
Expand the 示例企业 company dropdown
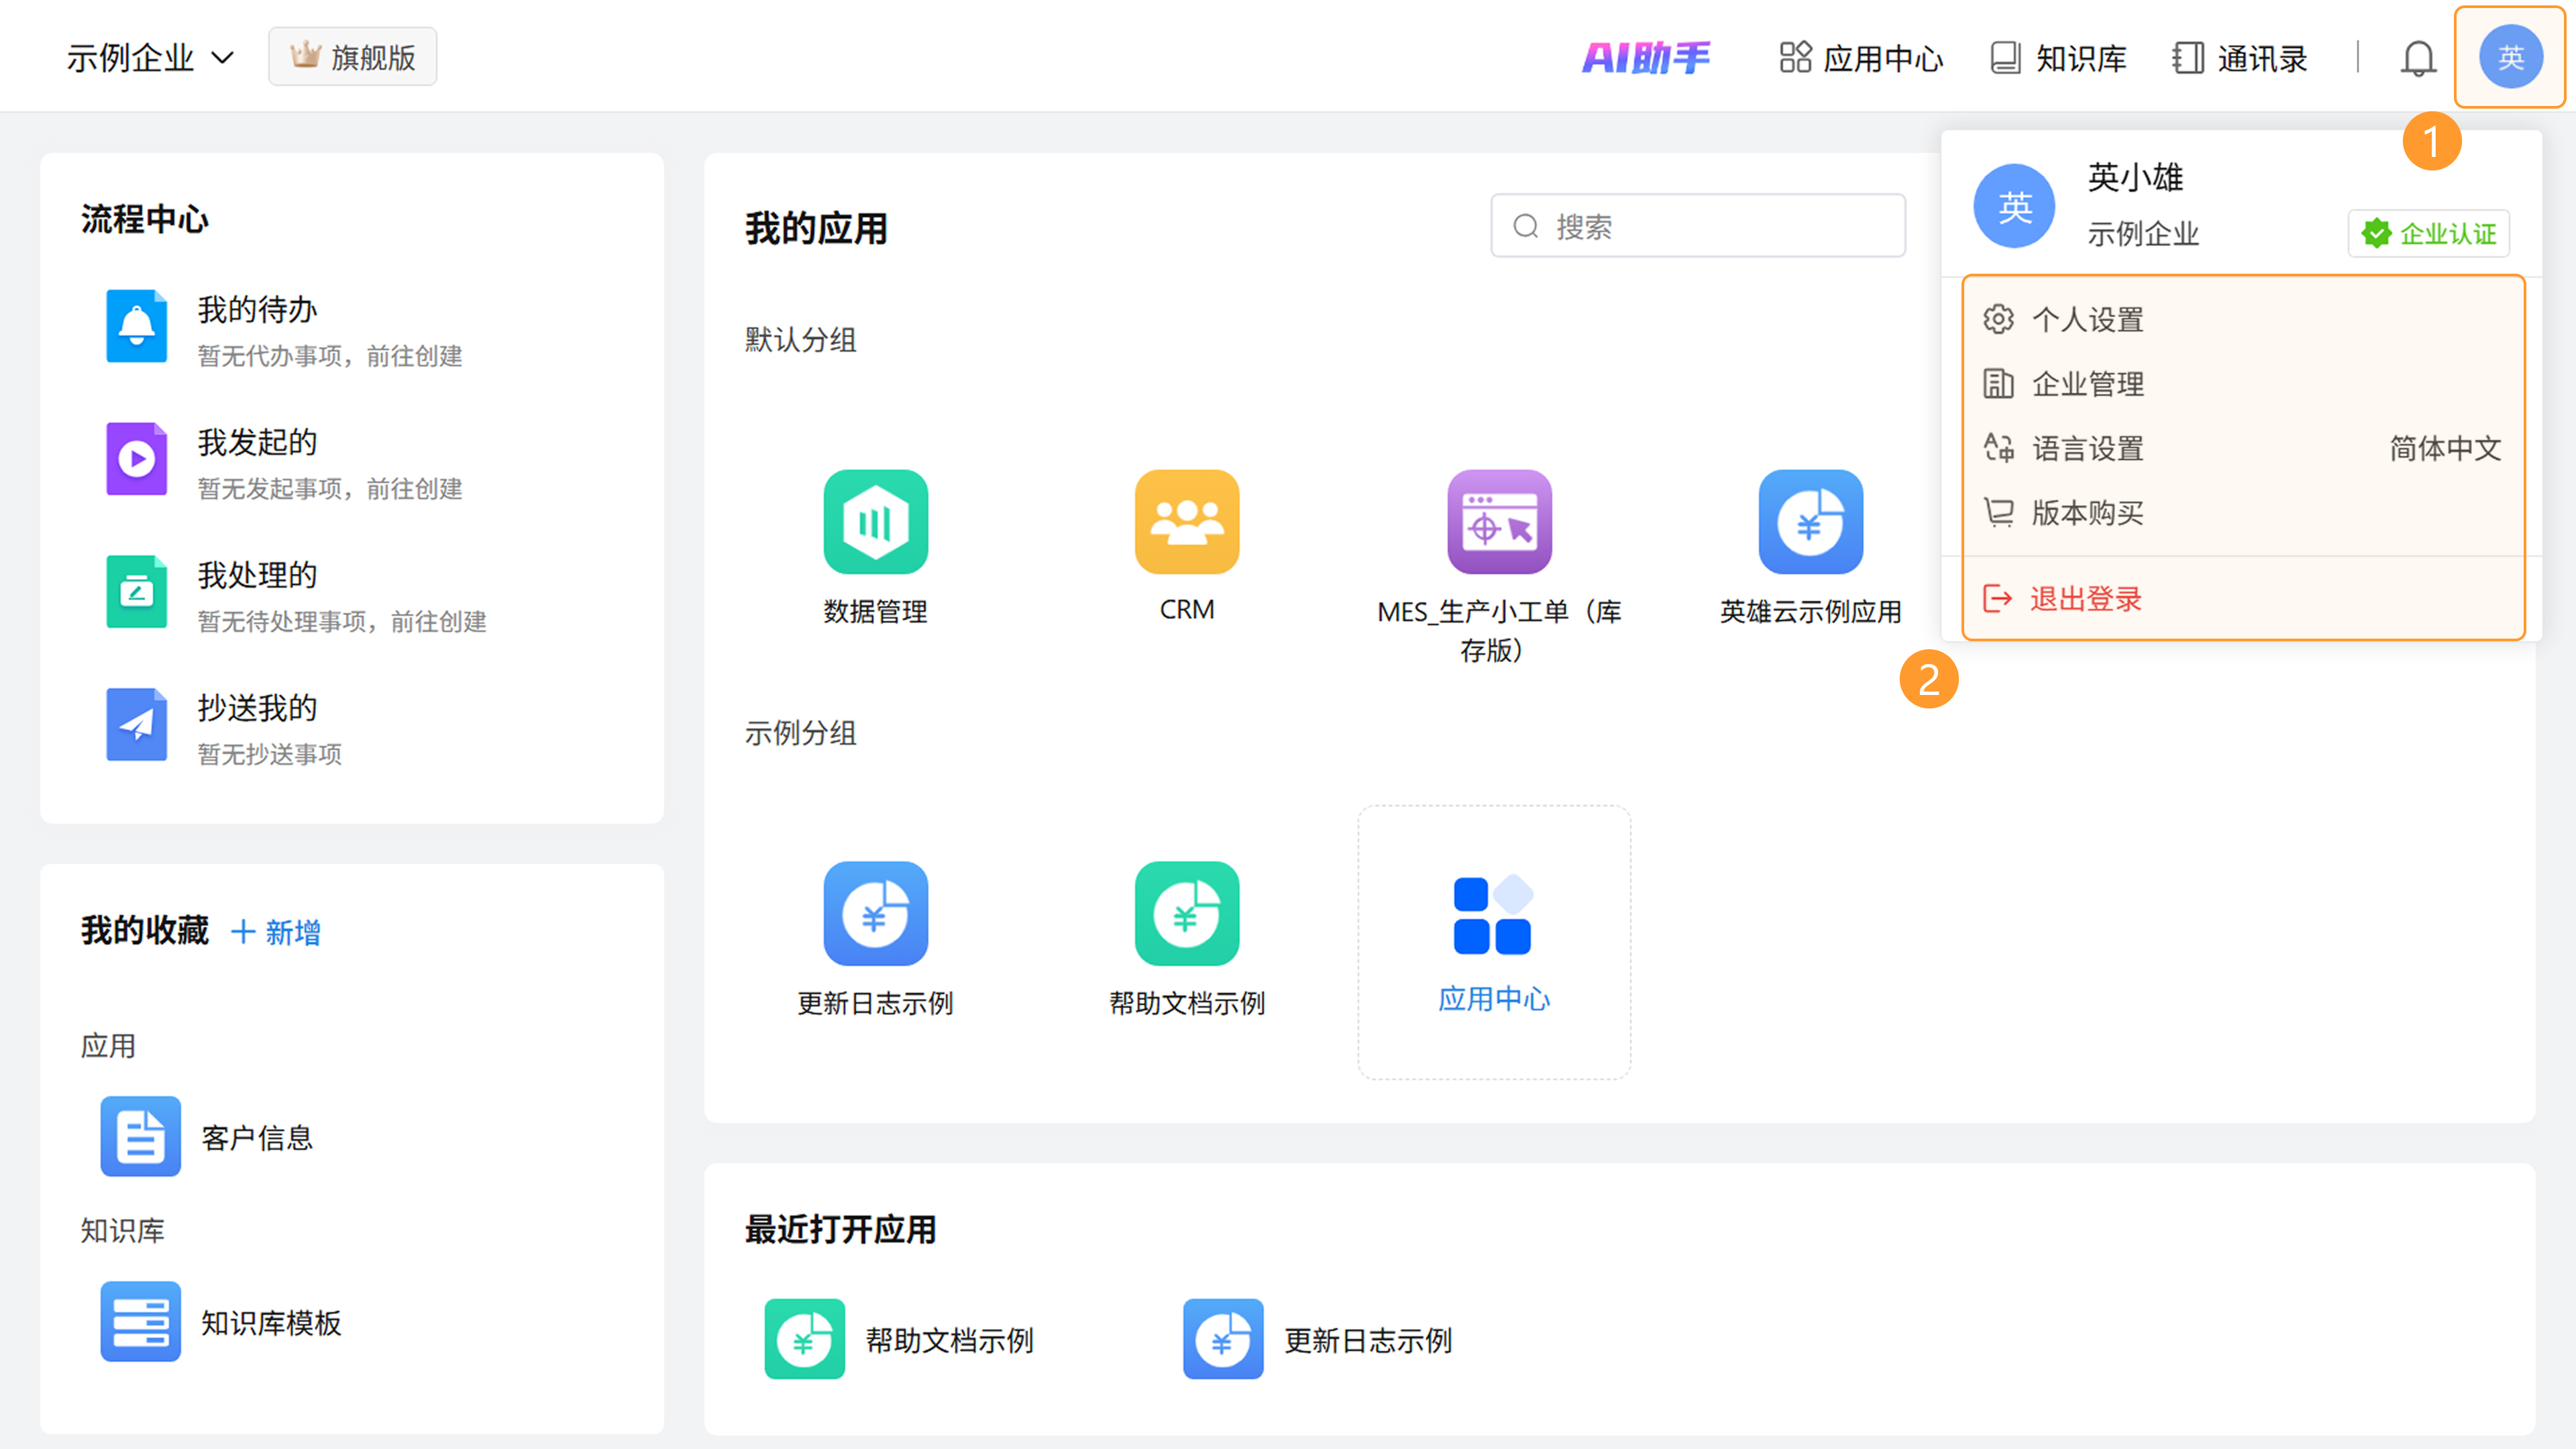click(150, 58)
